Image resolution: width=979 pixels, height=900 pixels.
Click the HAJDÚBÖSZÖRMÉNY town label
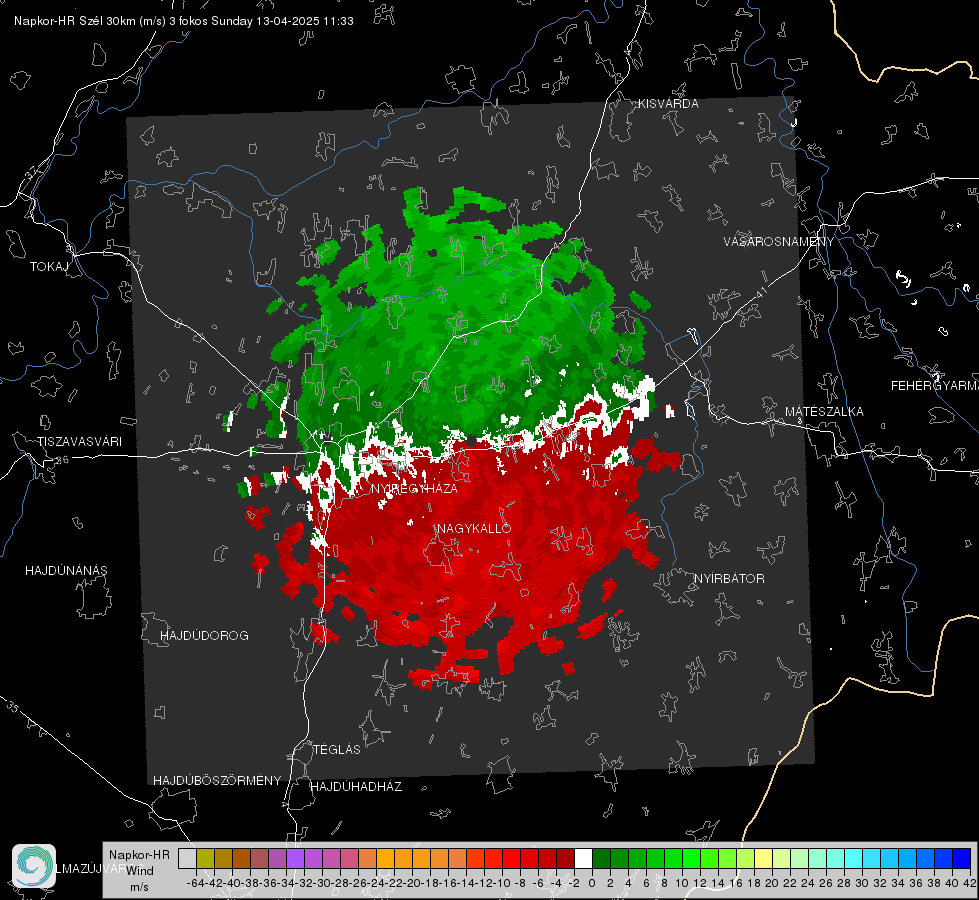point(217,781)
